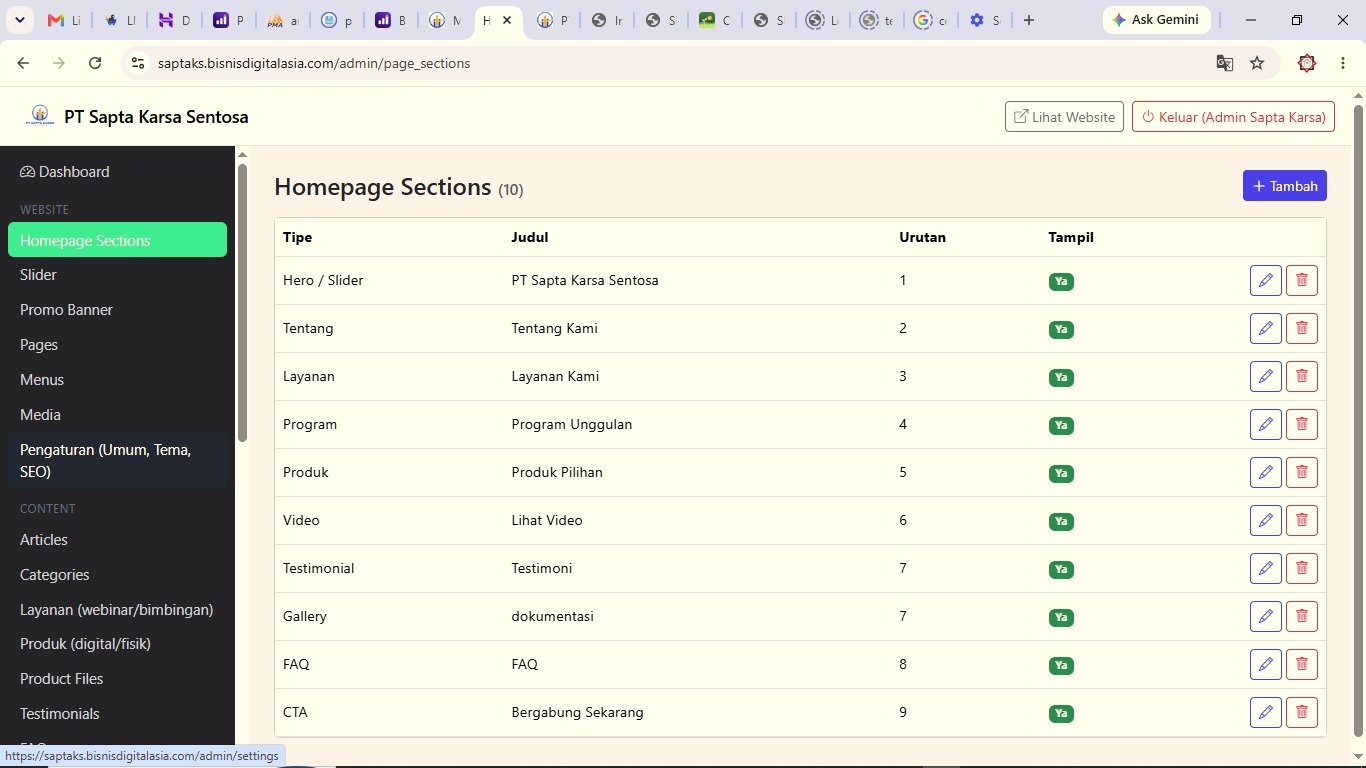Bookmark this page with the star icon

(1257, 63)
